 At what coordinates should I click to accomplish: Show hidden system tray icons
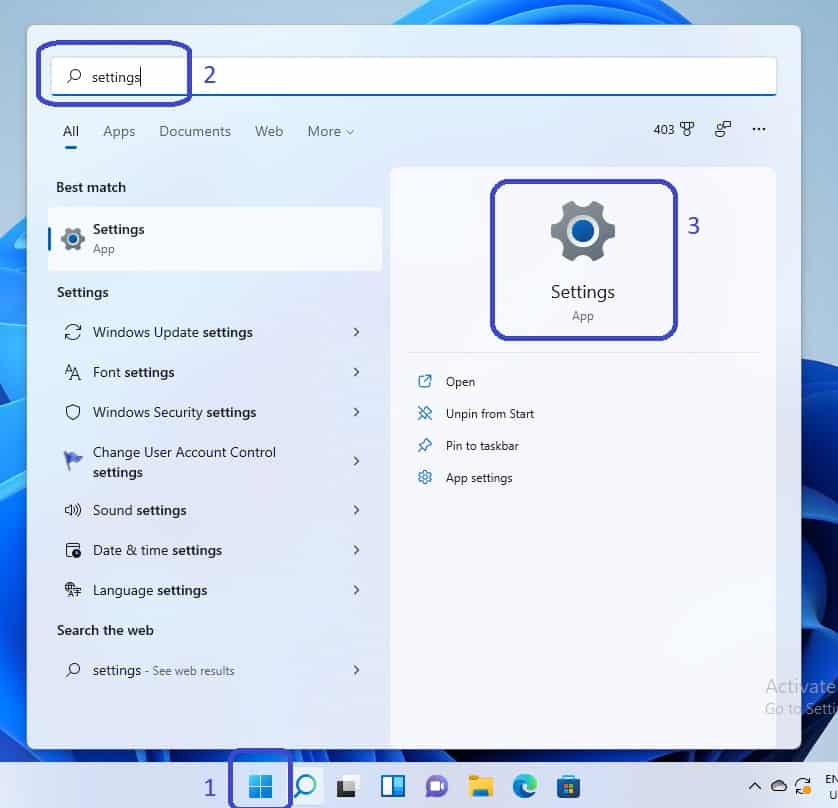[755, 786]
